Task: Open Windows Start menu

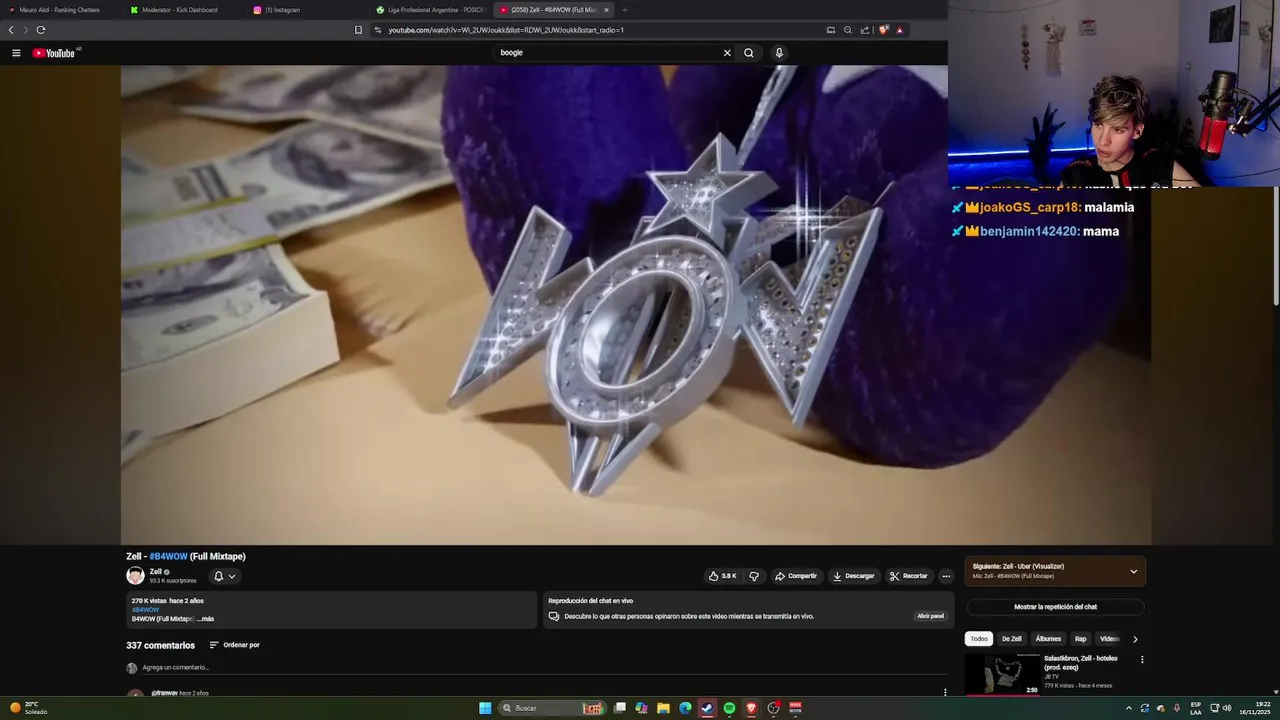Action: (x=485, y=708)
